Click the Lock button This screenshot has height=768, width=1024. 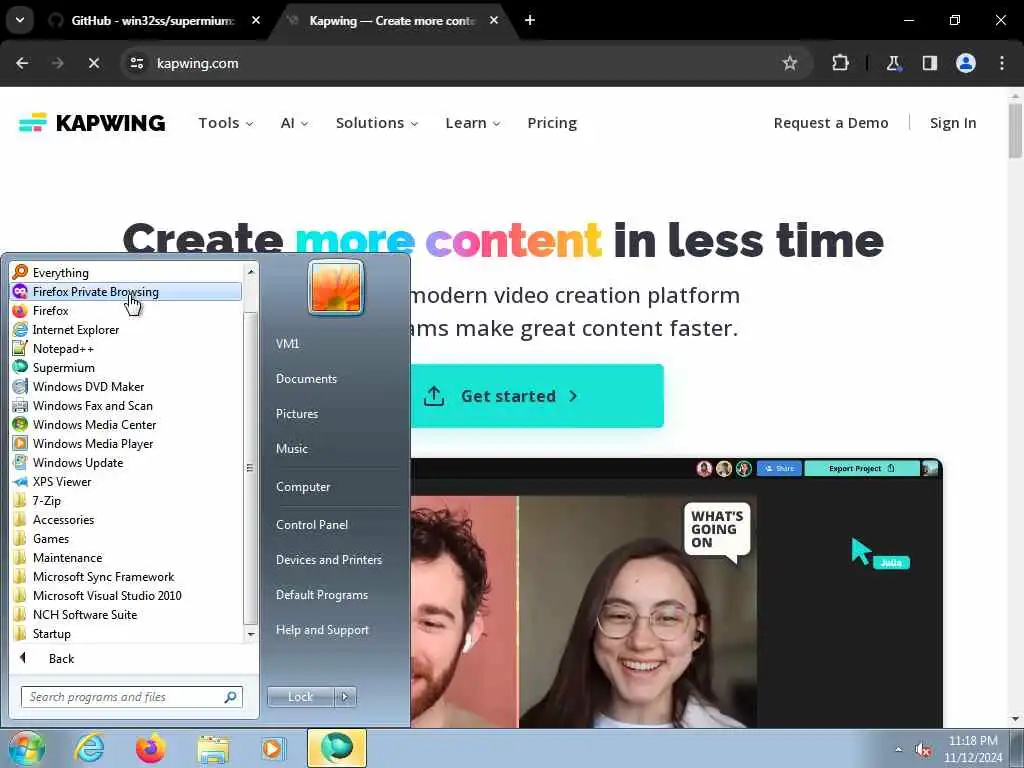[x=300, y=697]
